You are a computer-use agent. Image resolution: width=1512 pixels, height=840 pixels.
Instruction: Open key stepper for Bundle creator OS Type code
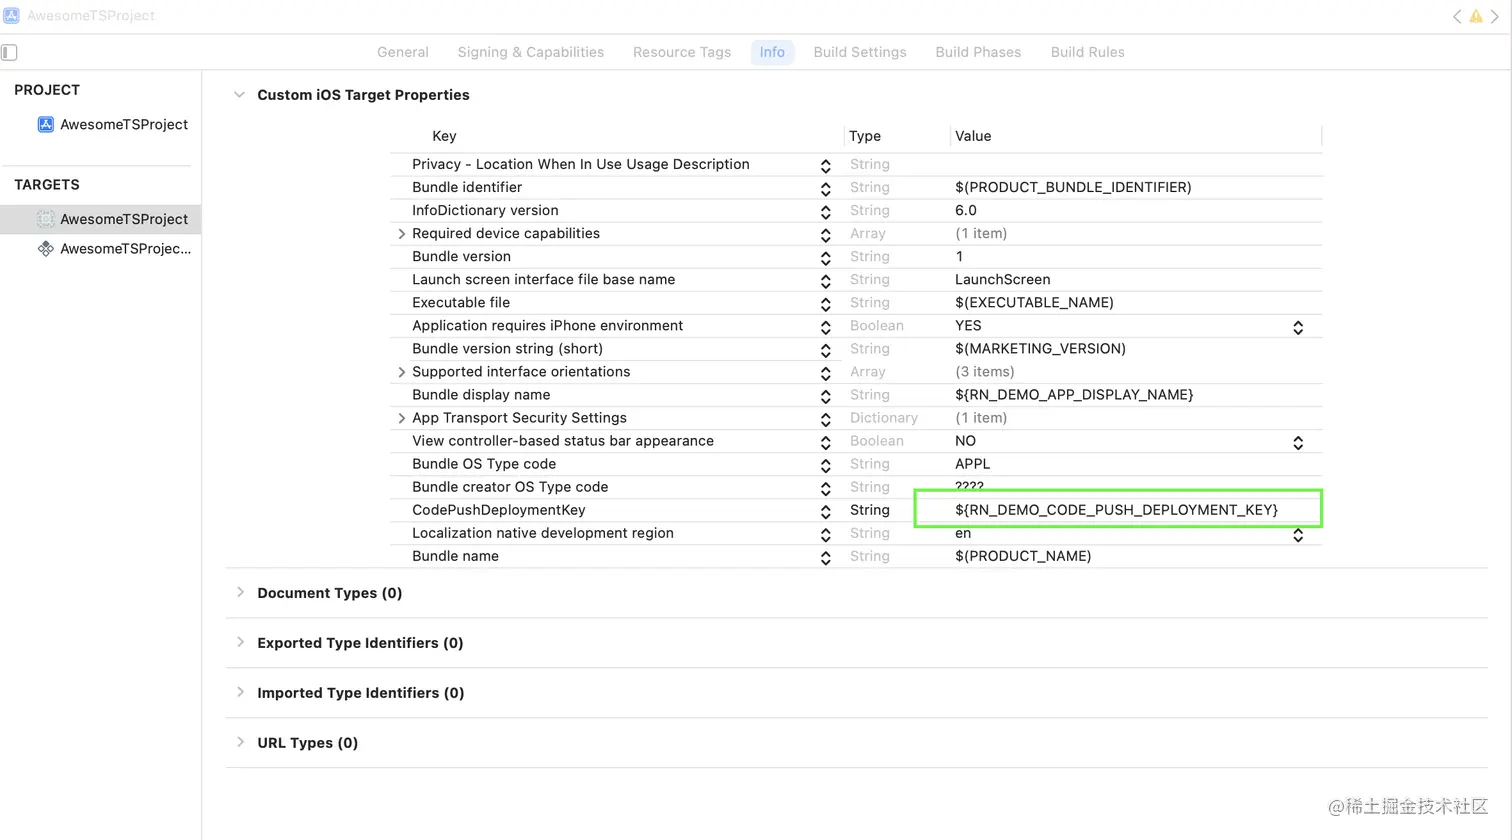click(825, 488)
